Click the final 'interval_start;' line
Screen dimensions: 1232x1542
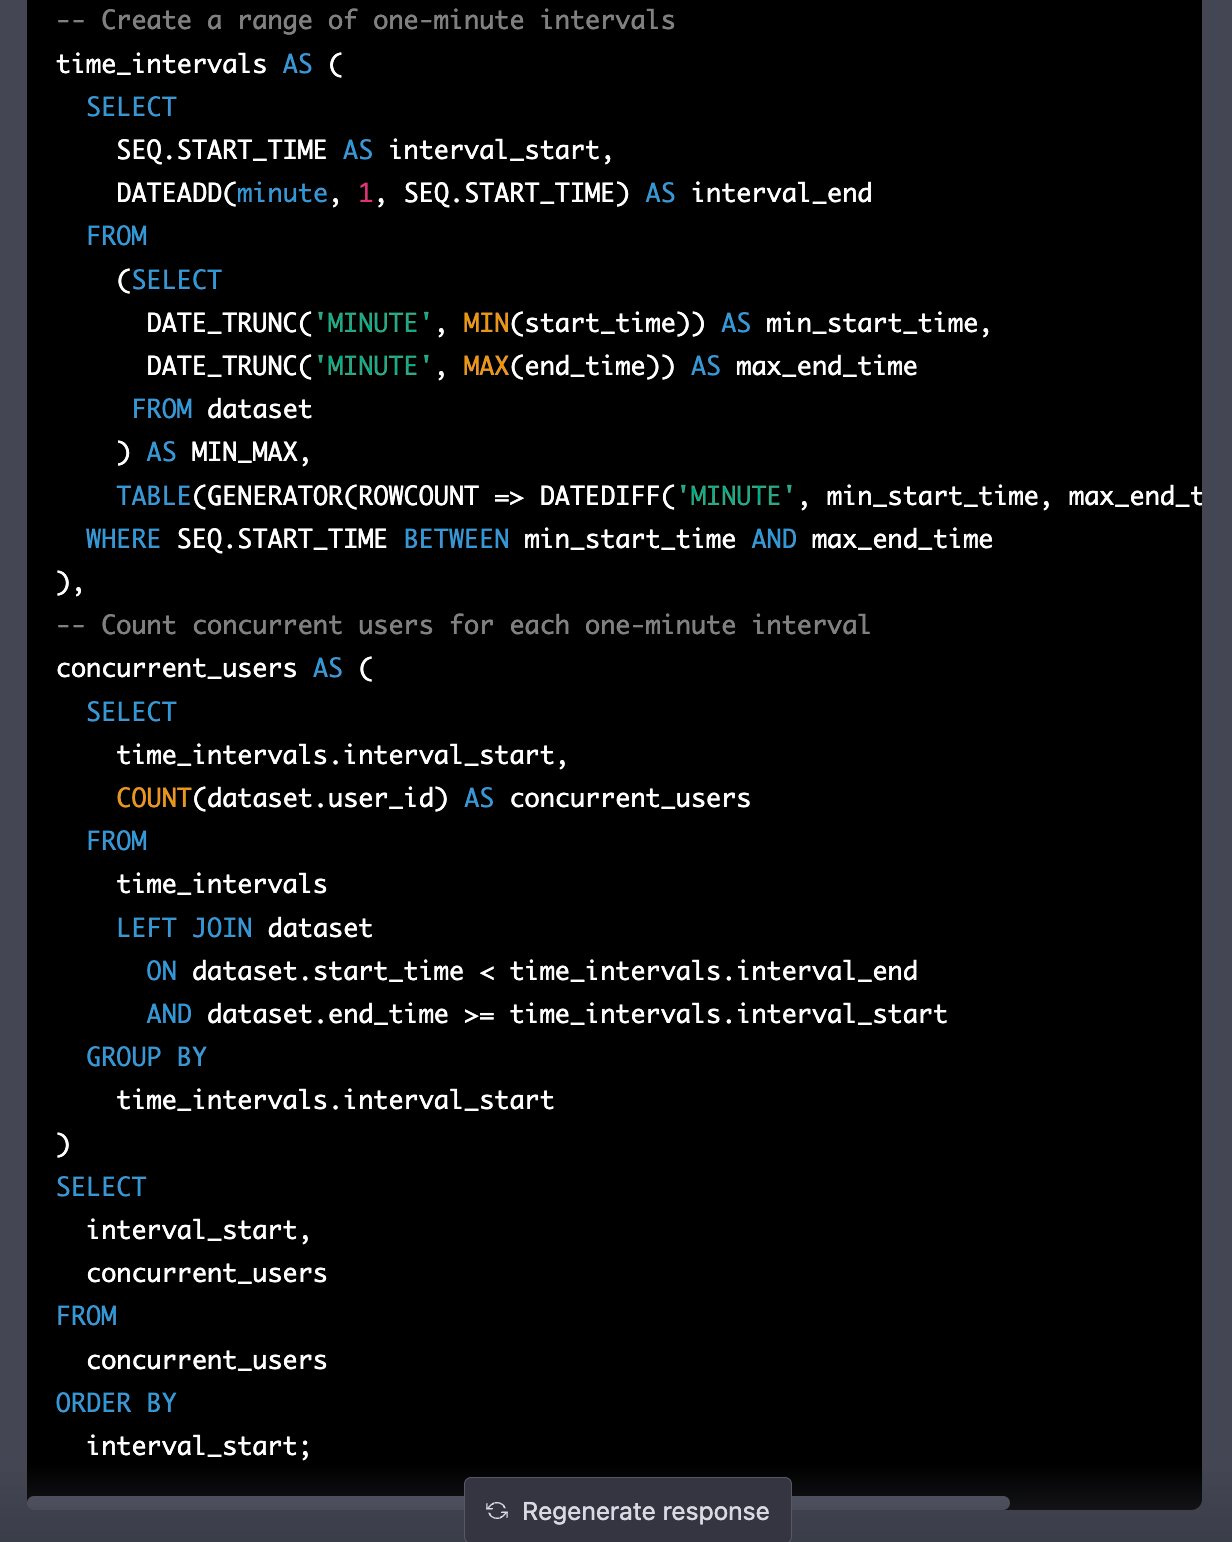[199, 1447]
